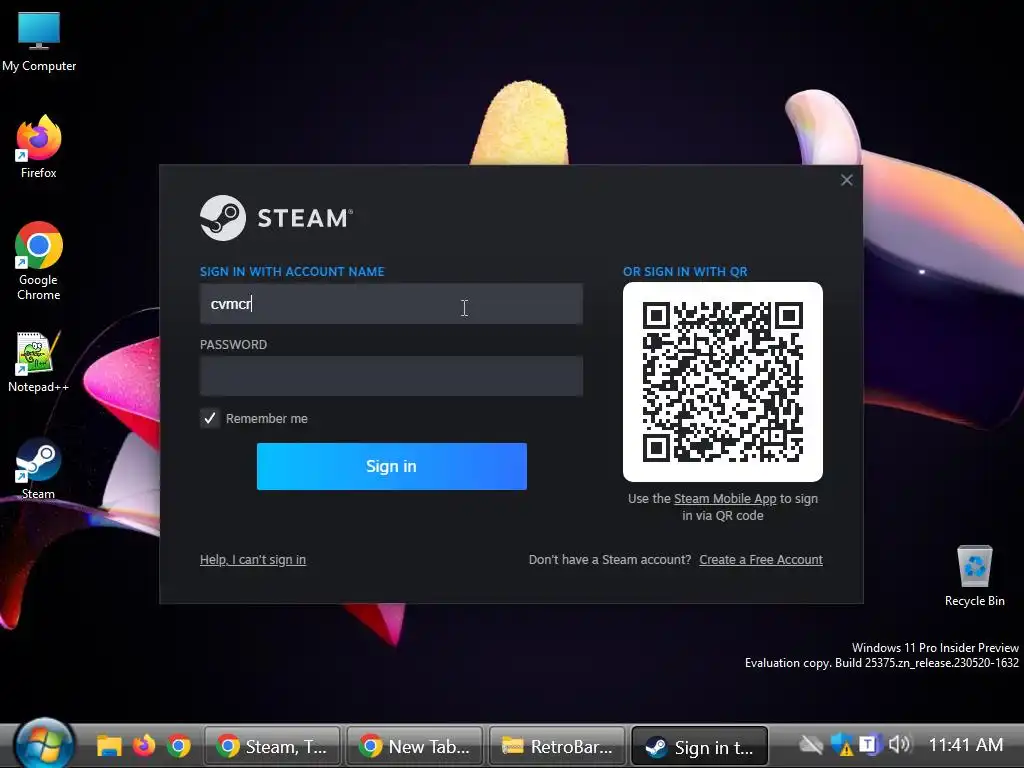Viewport: 1024px width, 768px height.
Task: Click the crossed-out device tray icon
Action: pos(811,744)
